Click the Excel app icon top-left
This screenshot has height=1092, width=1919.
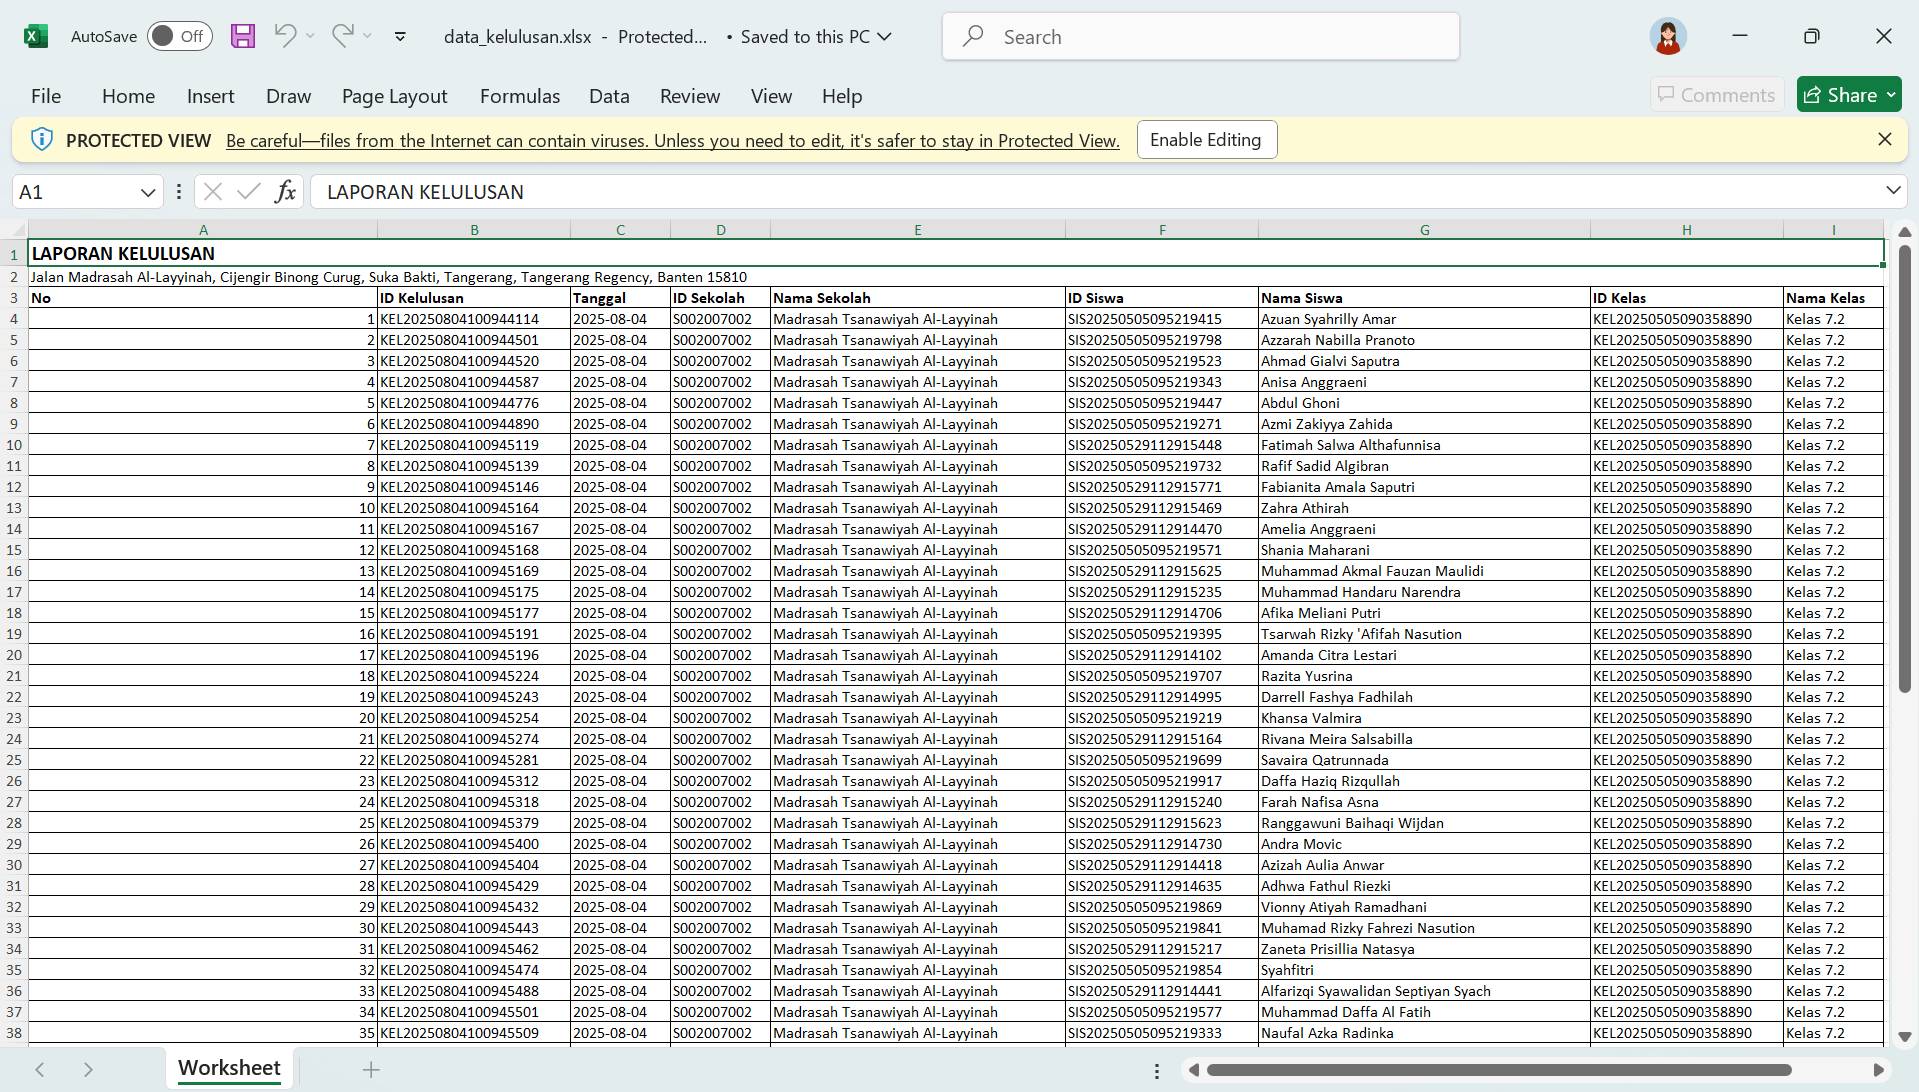pos(36,36)
